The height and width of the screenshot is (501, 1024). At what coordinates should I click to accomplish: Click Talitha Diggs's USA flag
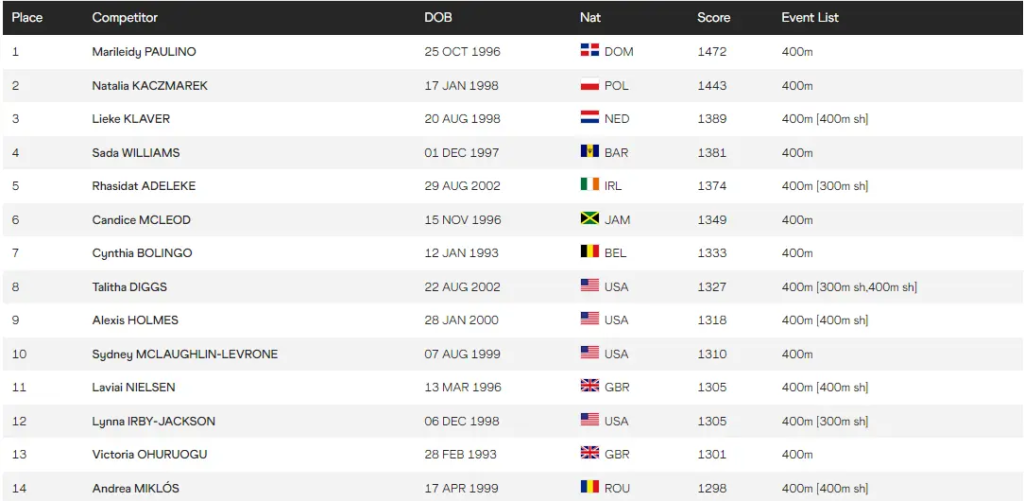pos(590,286)
